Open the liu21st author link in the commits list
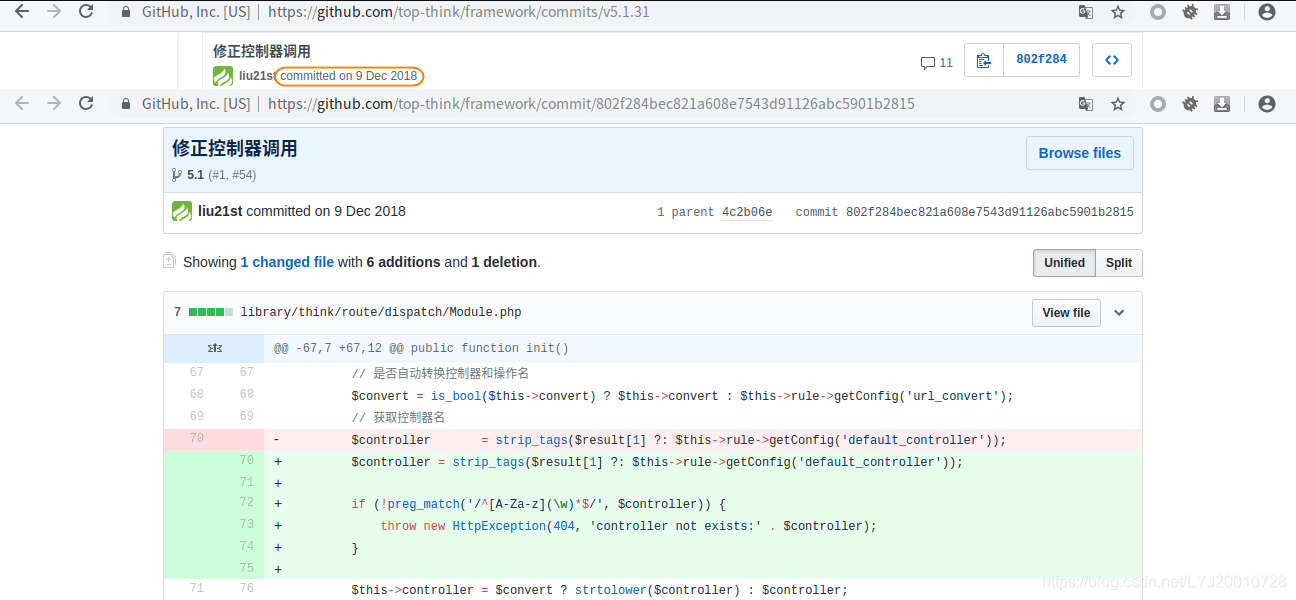Viewport: 1296px width, 600px height. [256, 76]
